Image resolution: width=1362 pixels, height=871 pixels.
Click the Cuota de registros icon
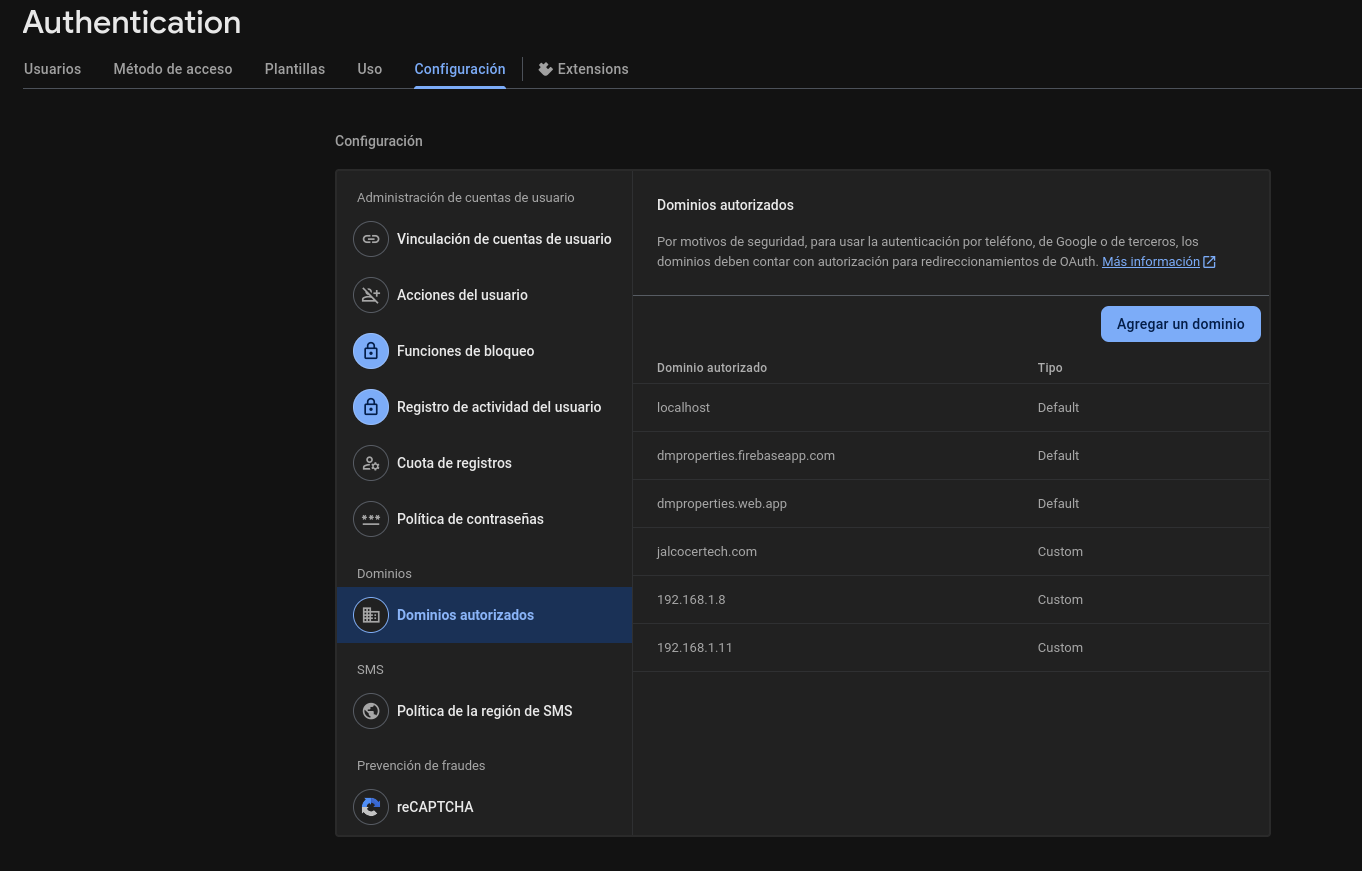(x=371, y=463)
